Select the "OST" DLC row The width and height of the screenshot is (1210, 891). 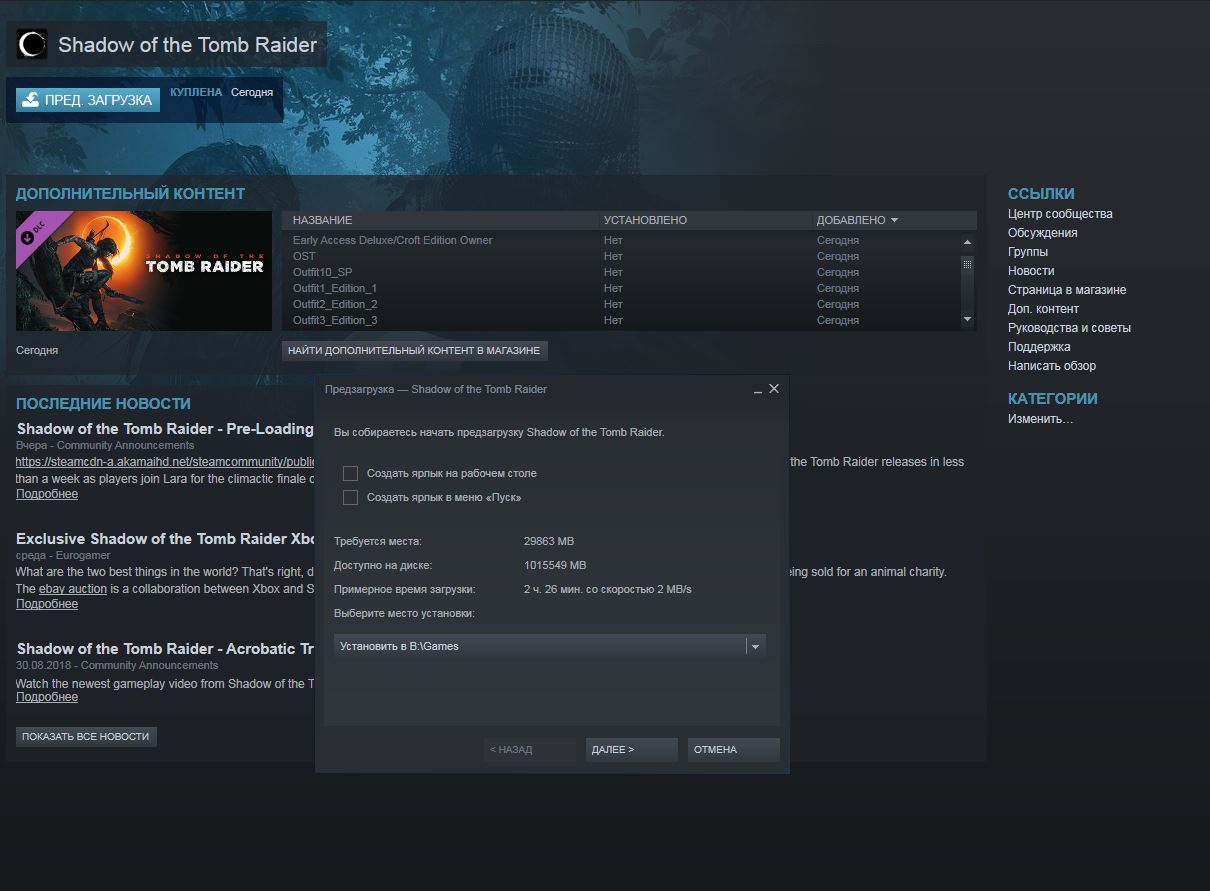click(620, 256)
